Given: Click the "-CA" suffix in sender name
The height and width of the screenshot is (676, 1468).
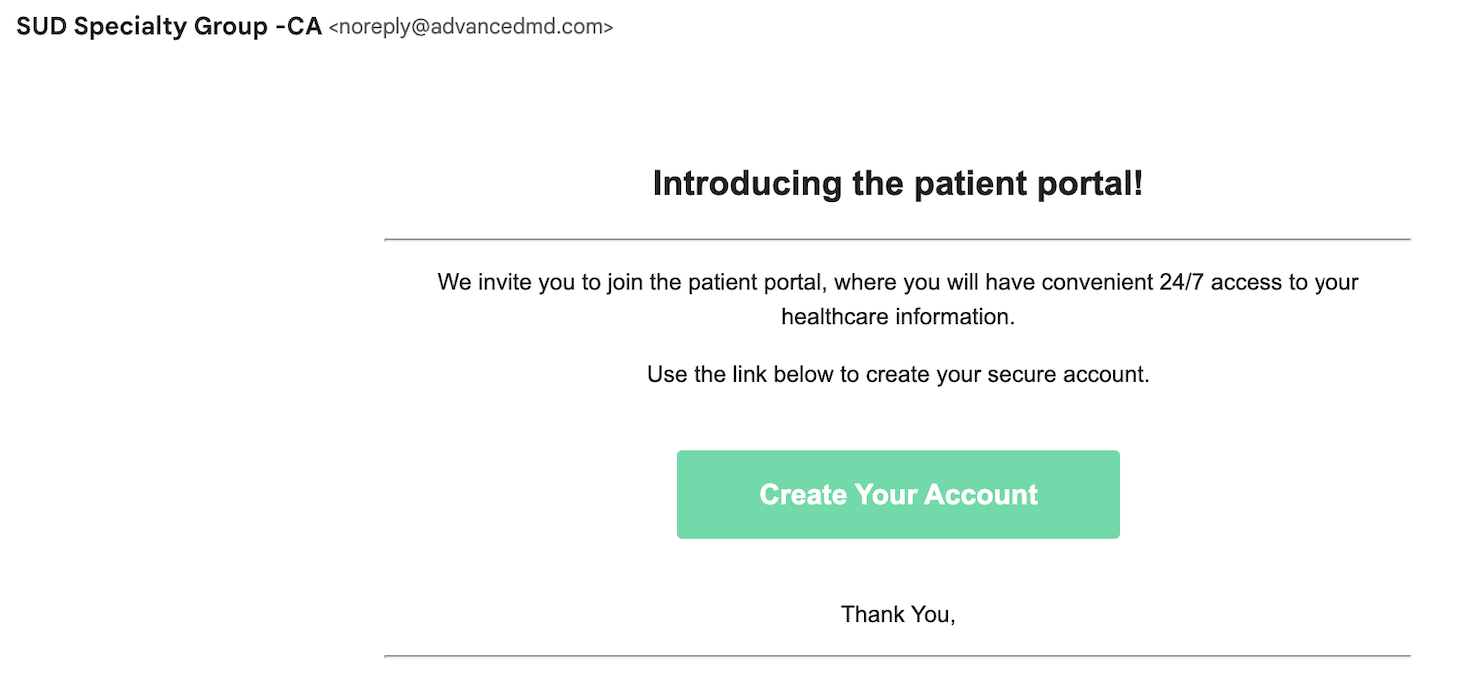Looking at the screenshot, I should click(x=298, y=27).
